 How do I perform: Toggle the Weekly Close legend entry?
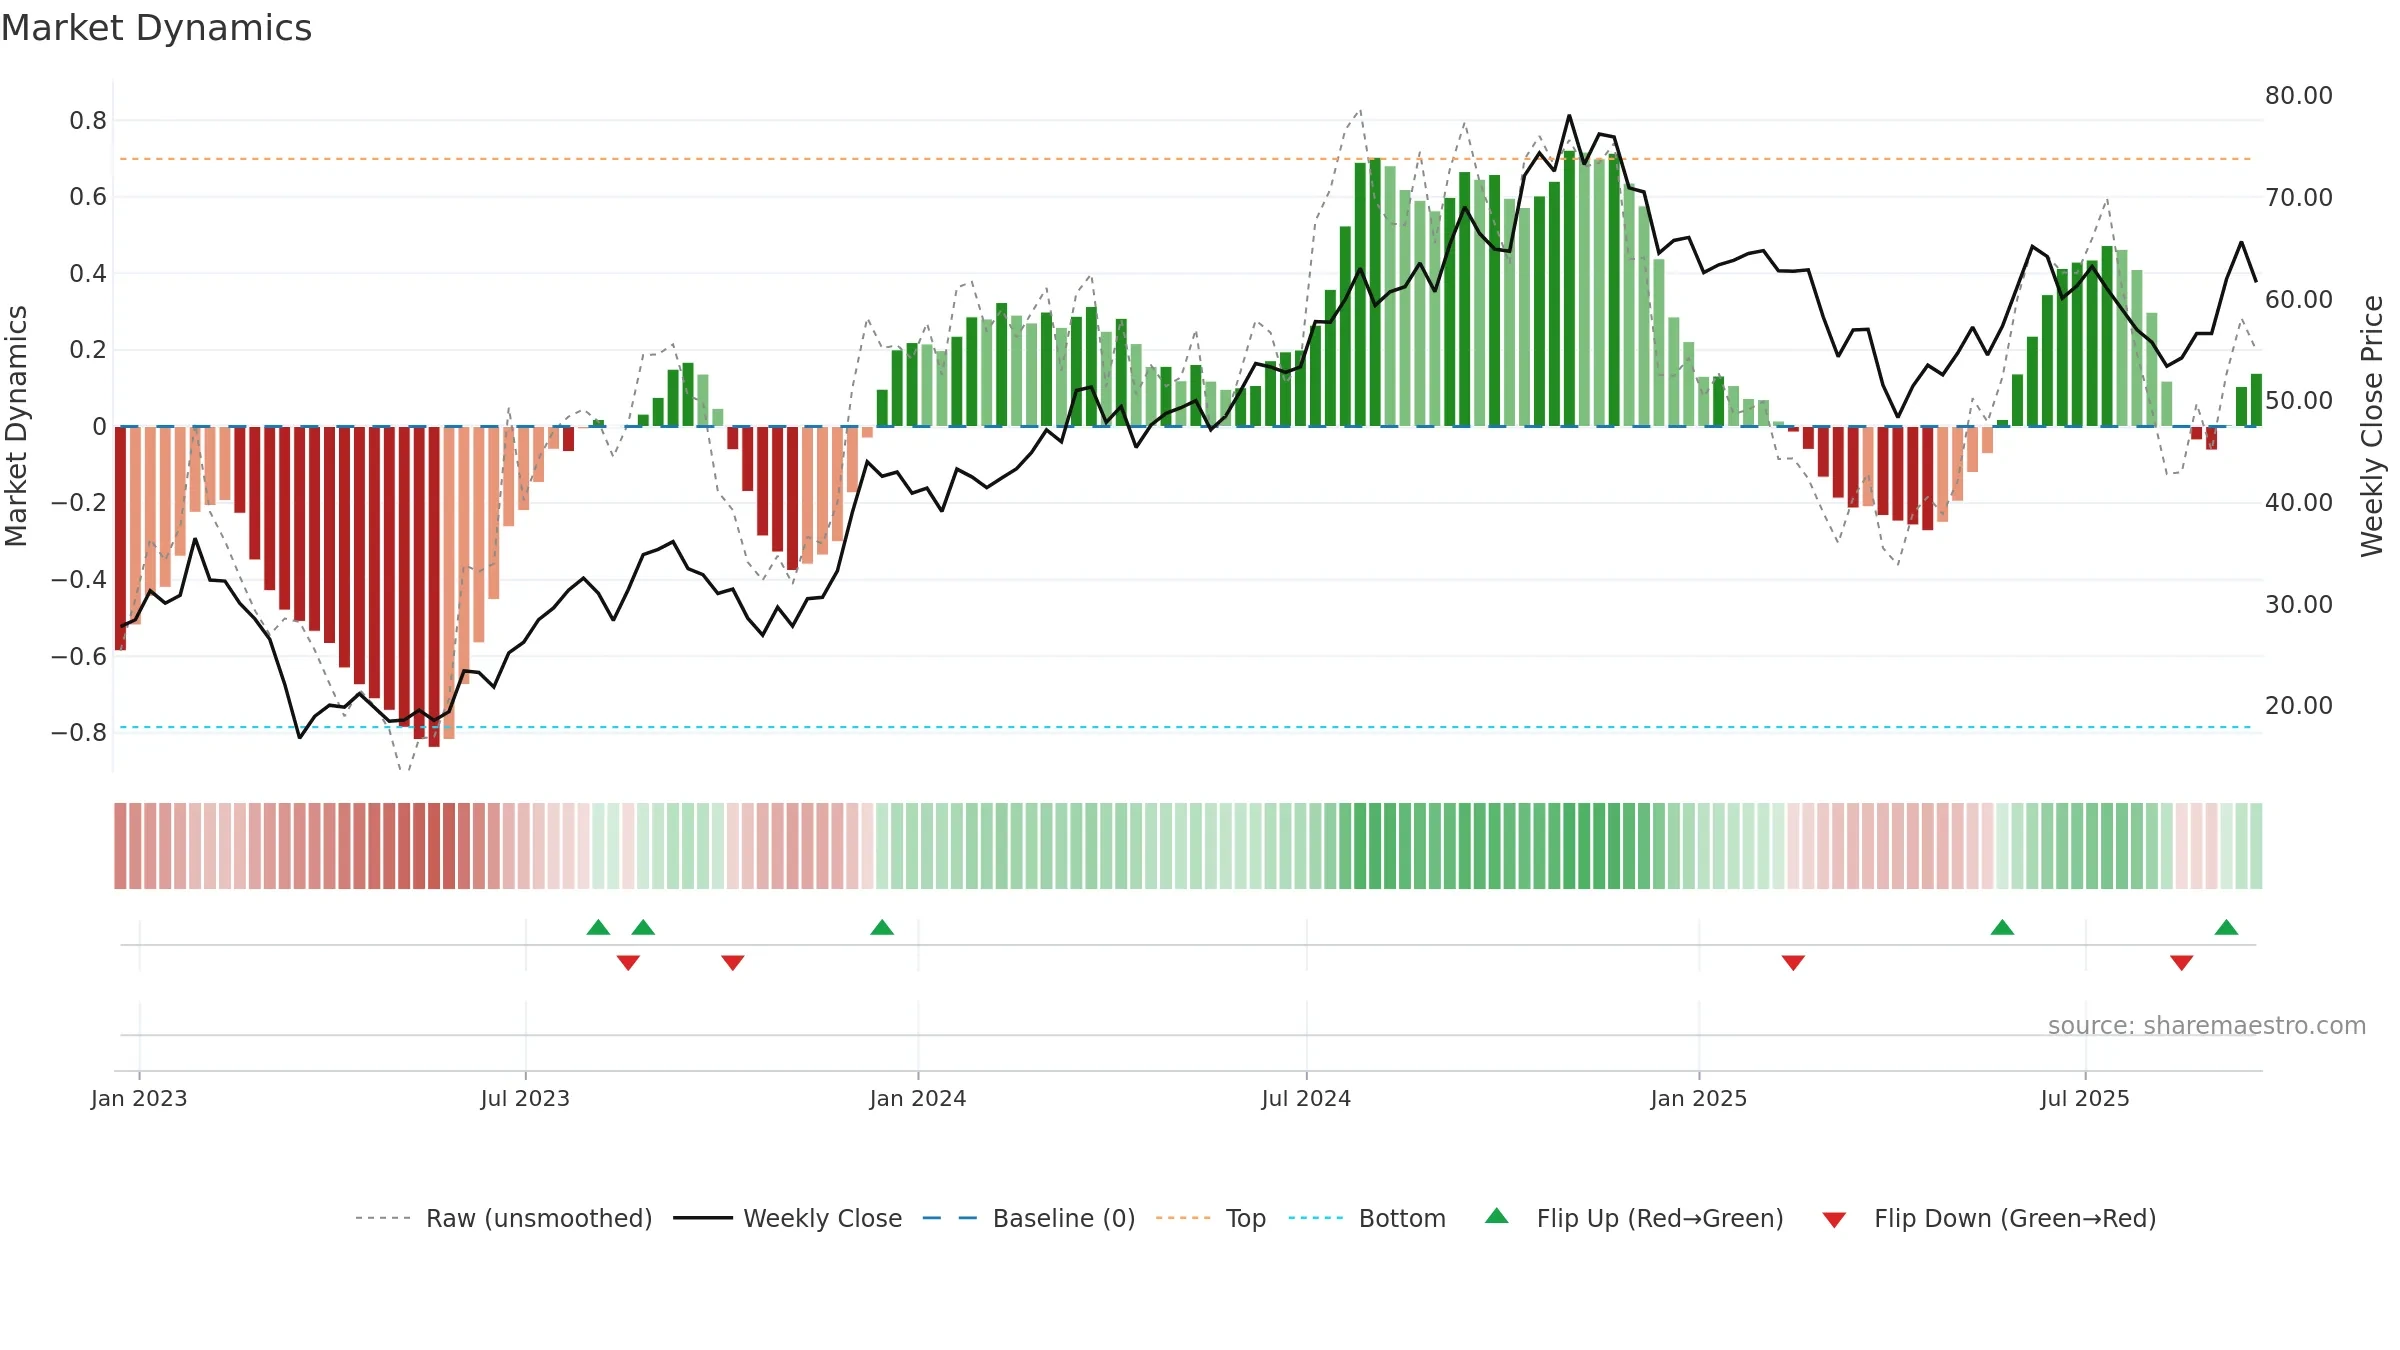[x=787, y=1218]
